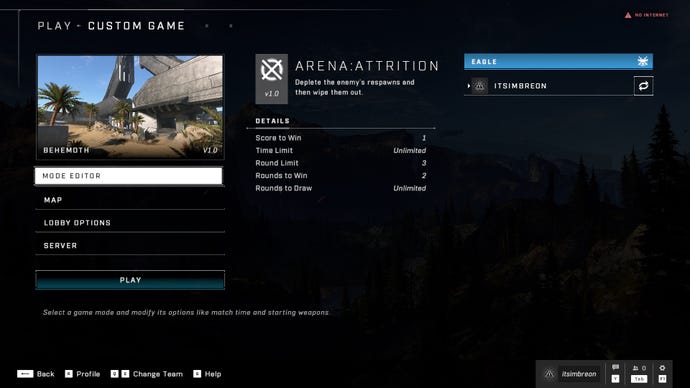Open the Server settings entry
This screenshot has height=388, width=690.
pos(130,246)
